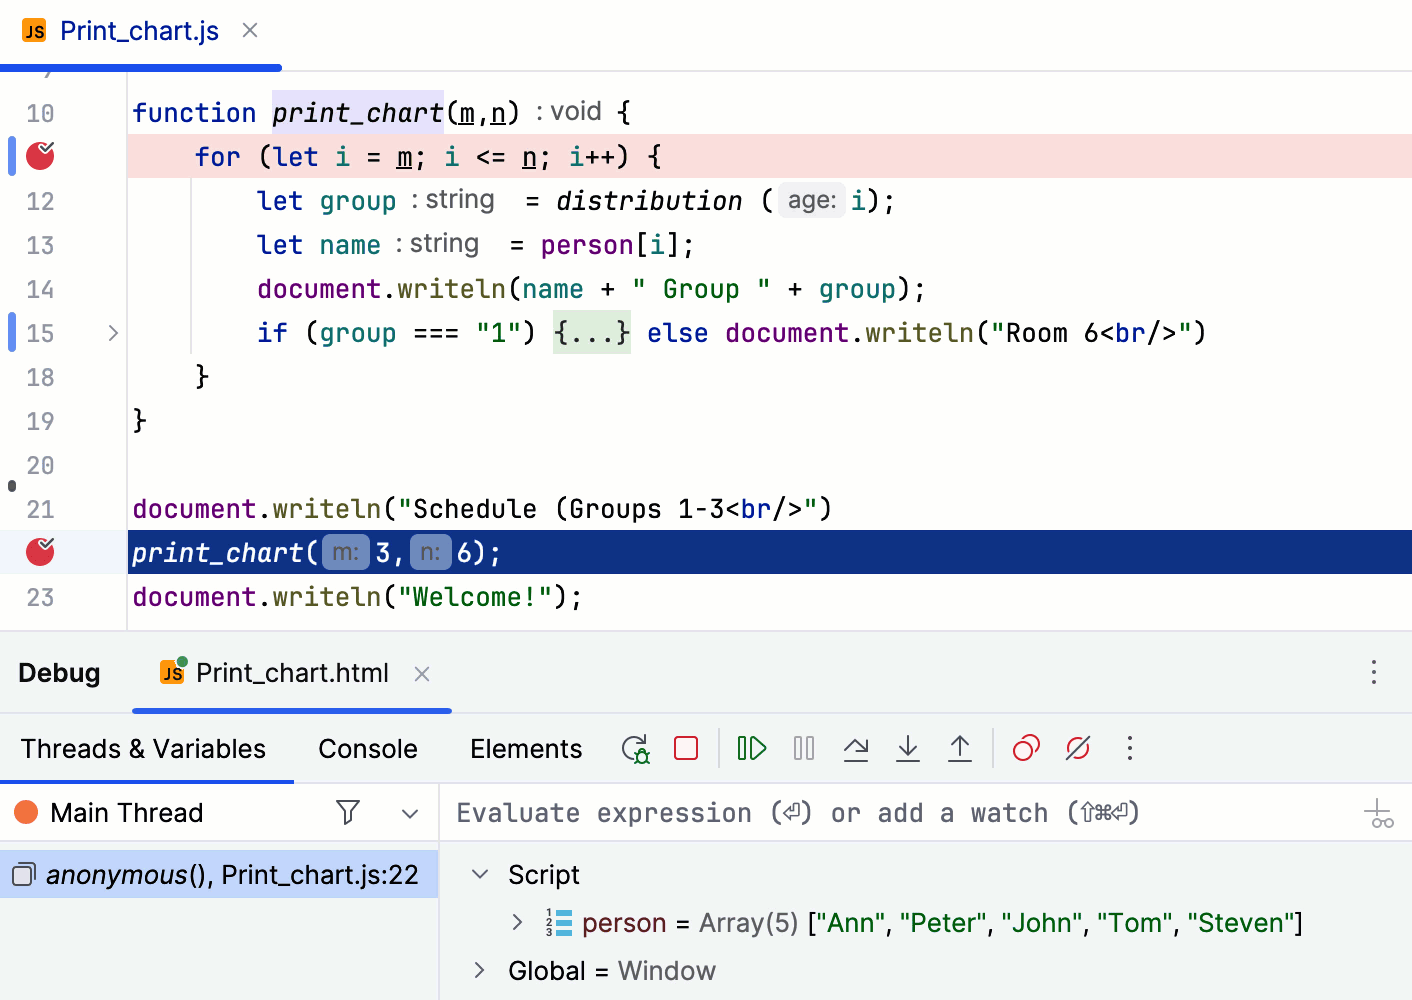Expand the person array variable
1412x1000 pixels.
click(x=518, y=922)
